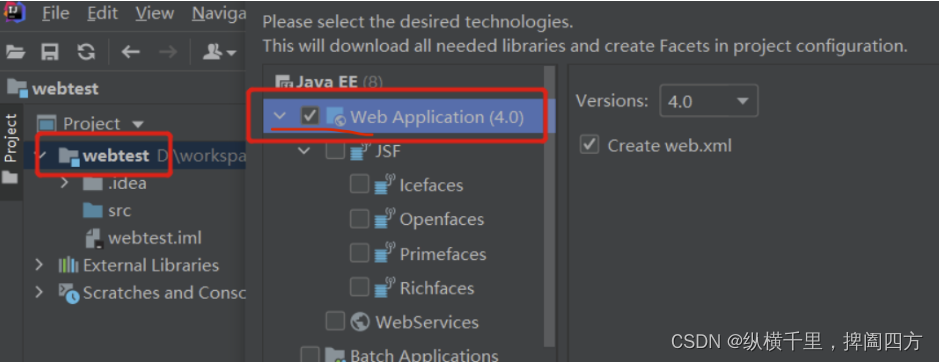Click the External Libraries icon
This screenshot has height=362, width=939.
pos(68,265)
